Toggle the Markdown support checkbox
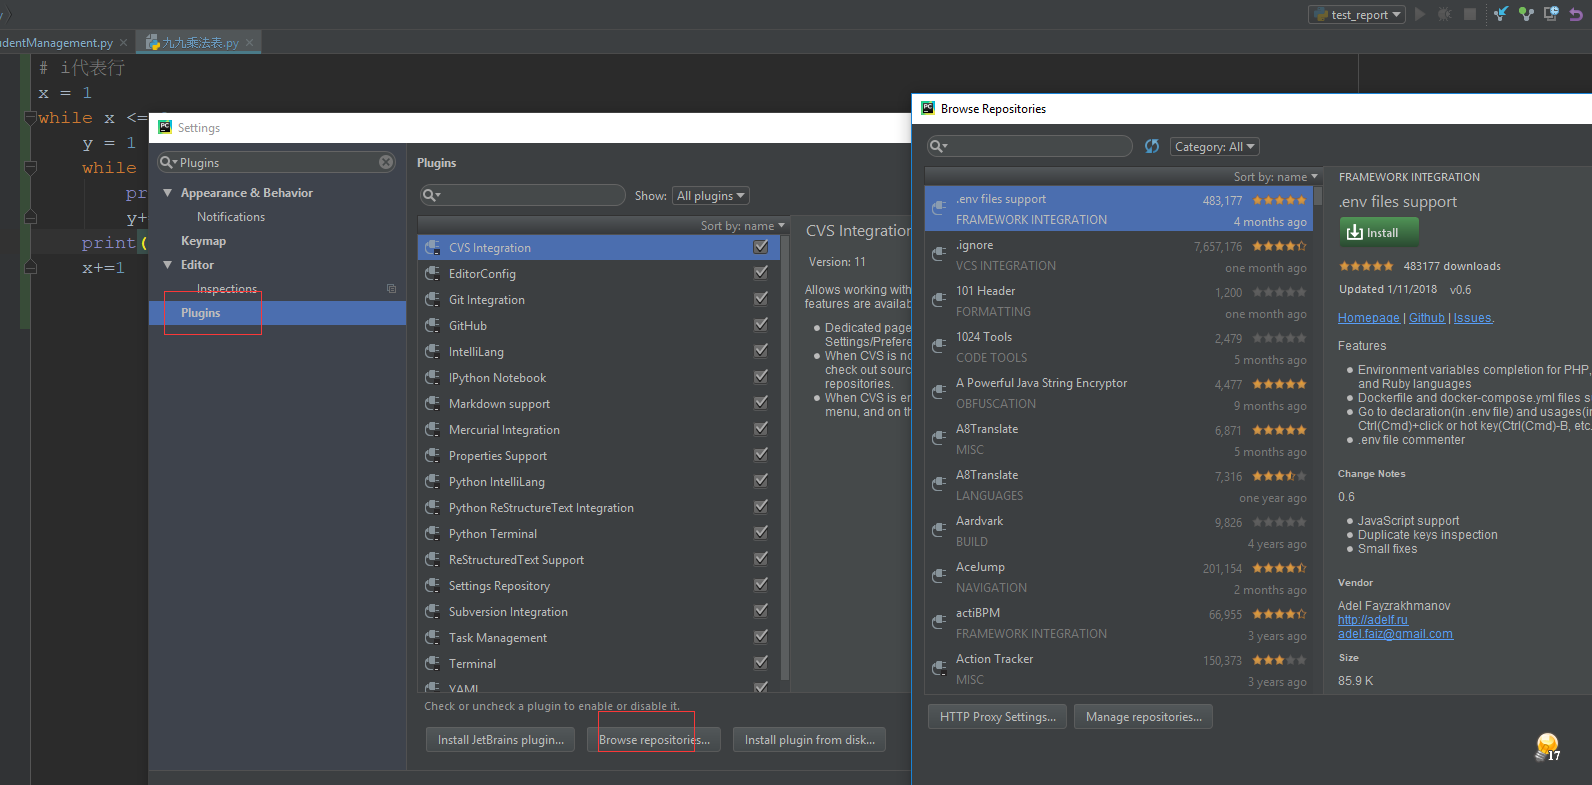Image resolution: width=1592 pixels, height=785 pixels. pyautogui.click(x=761, y=402)
